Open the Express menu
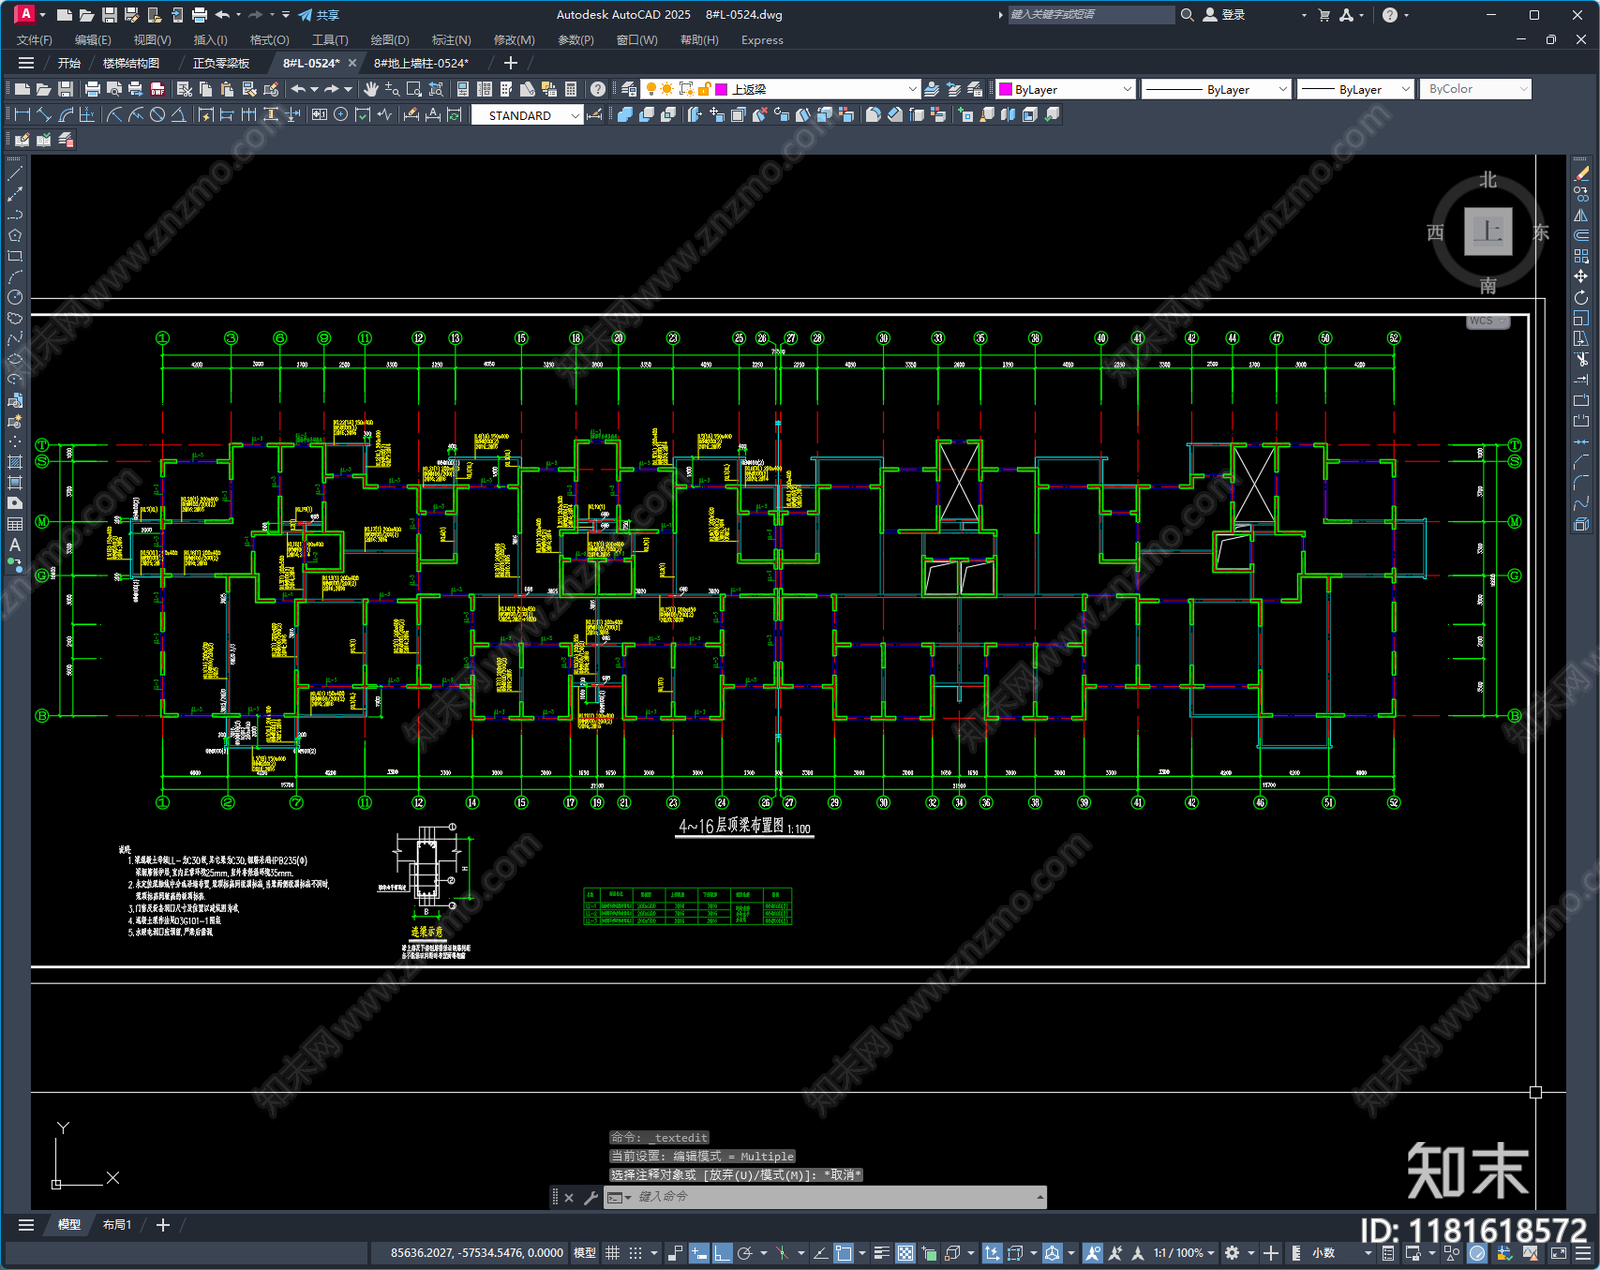Screen dimensions: 1600x1270 pos(762,40)
